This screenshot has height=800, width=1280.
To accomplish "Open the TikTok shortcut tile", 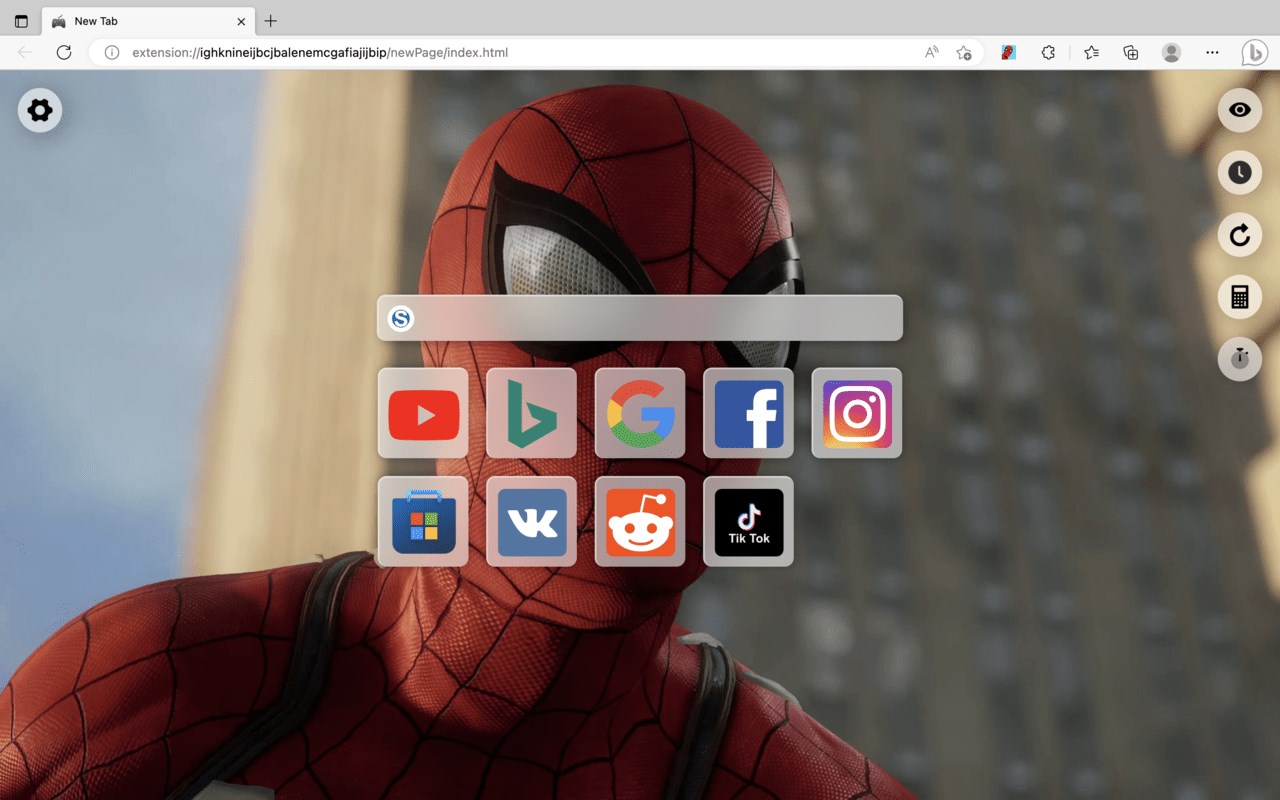I will pos(748,521).
